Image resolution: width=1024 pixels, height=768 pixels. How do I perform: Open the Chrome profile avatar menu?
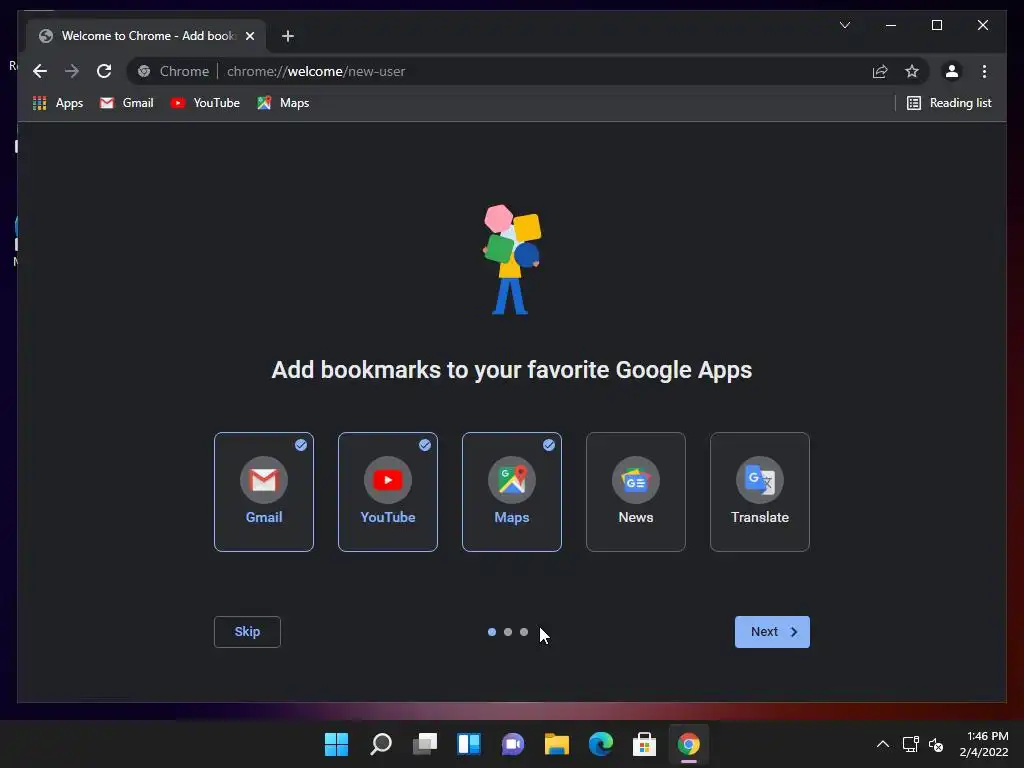point(952,71)
